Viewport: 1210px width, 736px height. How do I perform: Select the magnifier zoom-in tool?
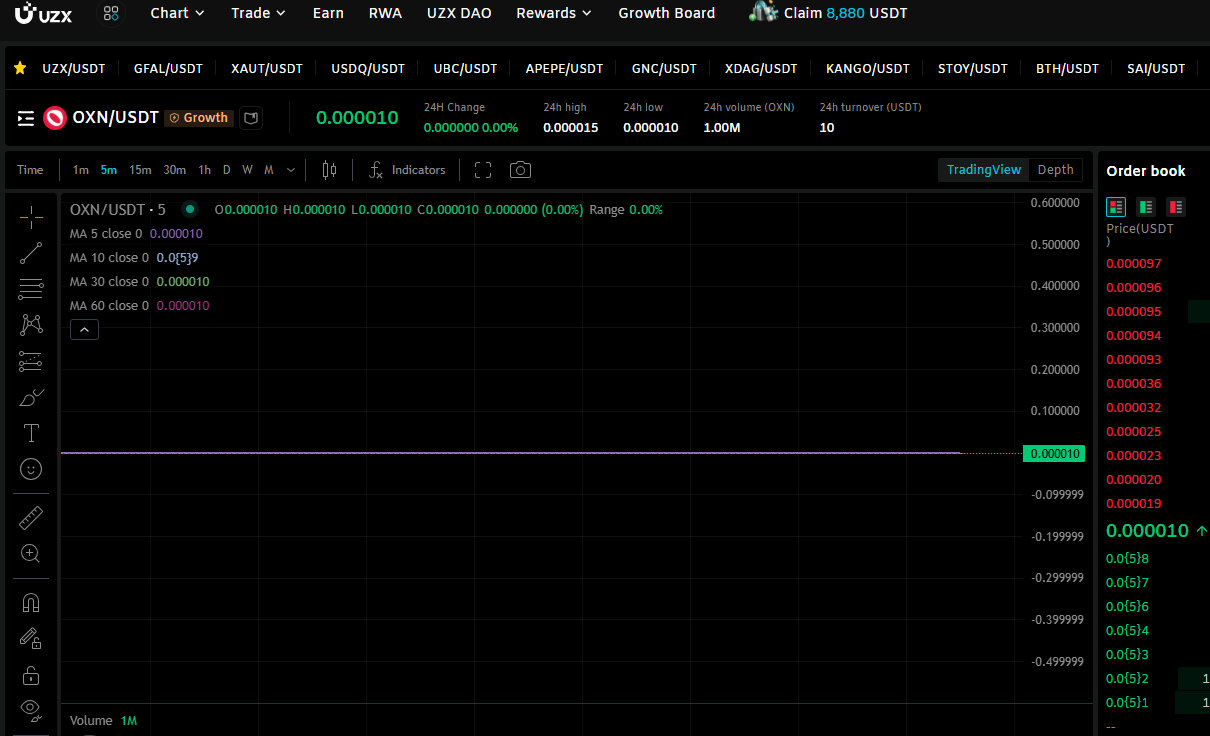[x=30, y=553]
